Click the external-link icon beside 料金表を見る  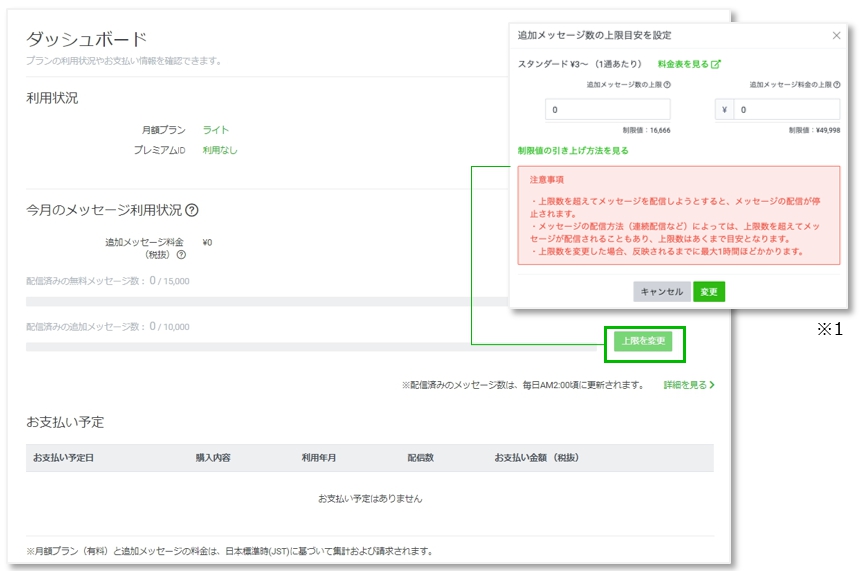click(715, 64)
